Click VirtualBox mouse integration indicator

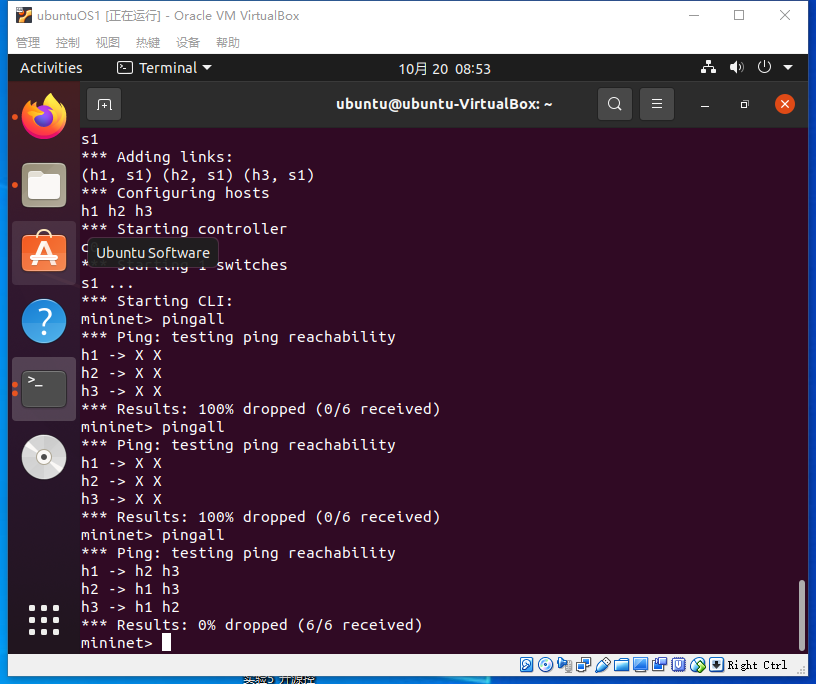[698, 665]
